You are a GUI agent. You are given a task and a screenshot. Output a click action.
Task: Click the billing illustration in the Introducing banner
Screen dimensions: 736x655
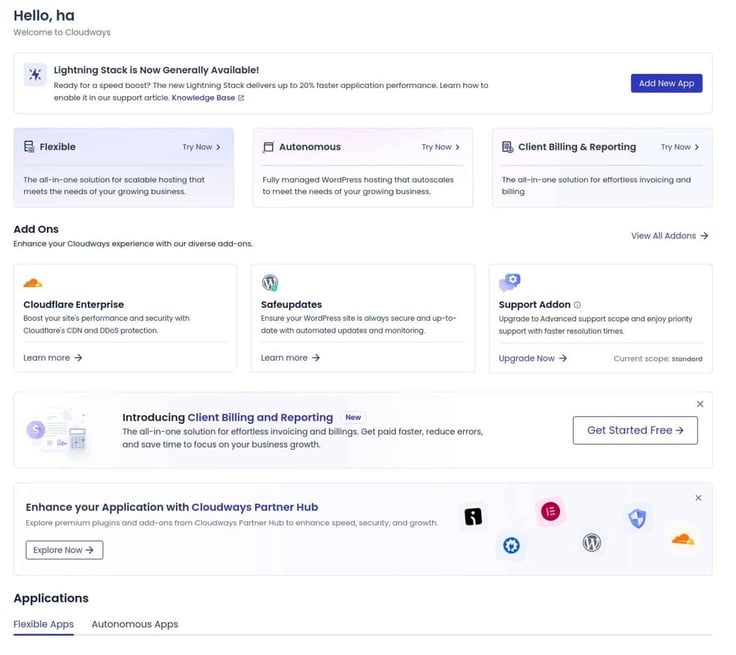pos(58,430)
